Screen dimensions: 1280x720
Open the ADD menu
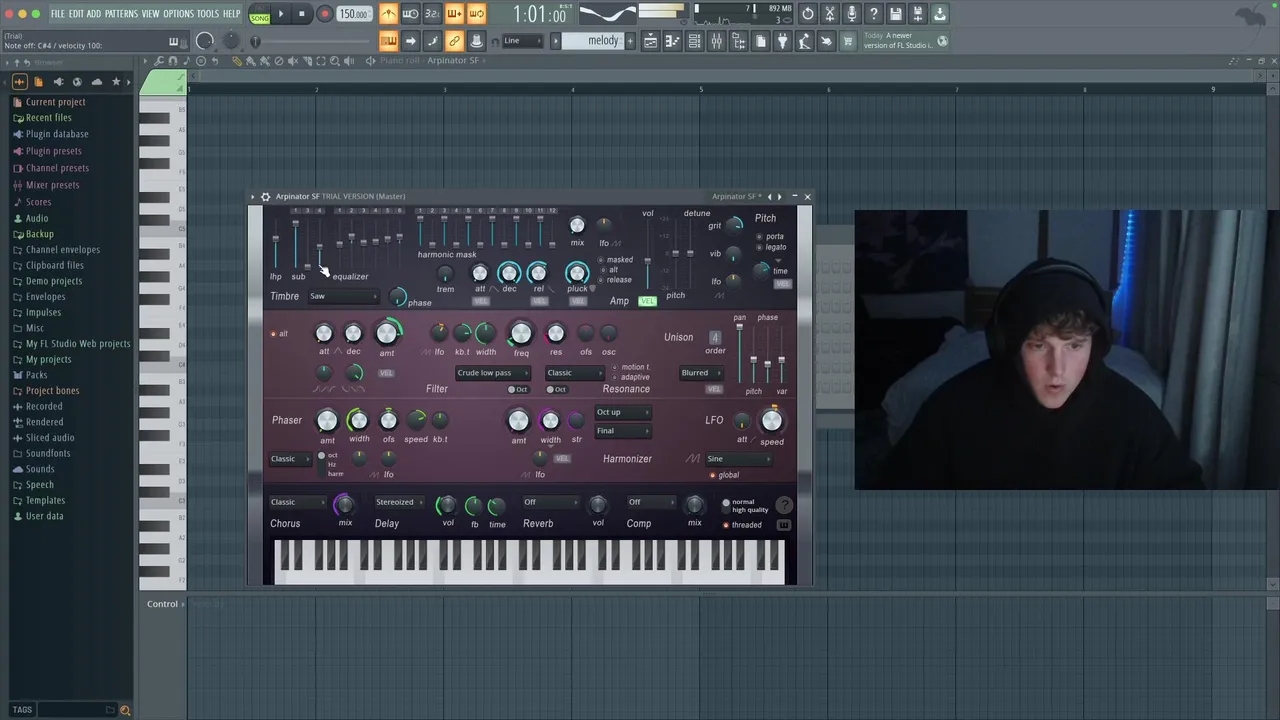coord(94,14)
